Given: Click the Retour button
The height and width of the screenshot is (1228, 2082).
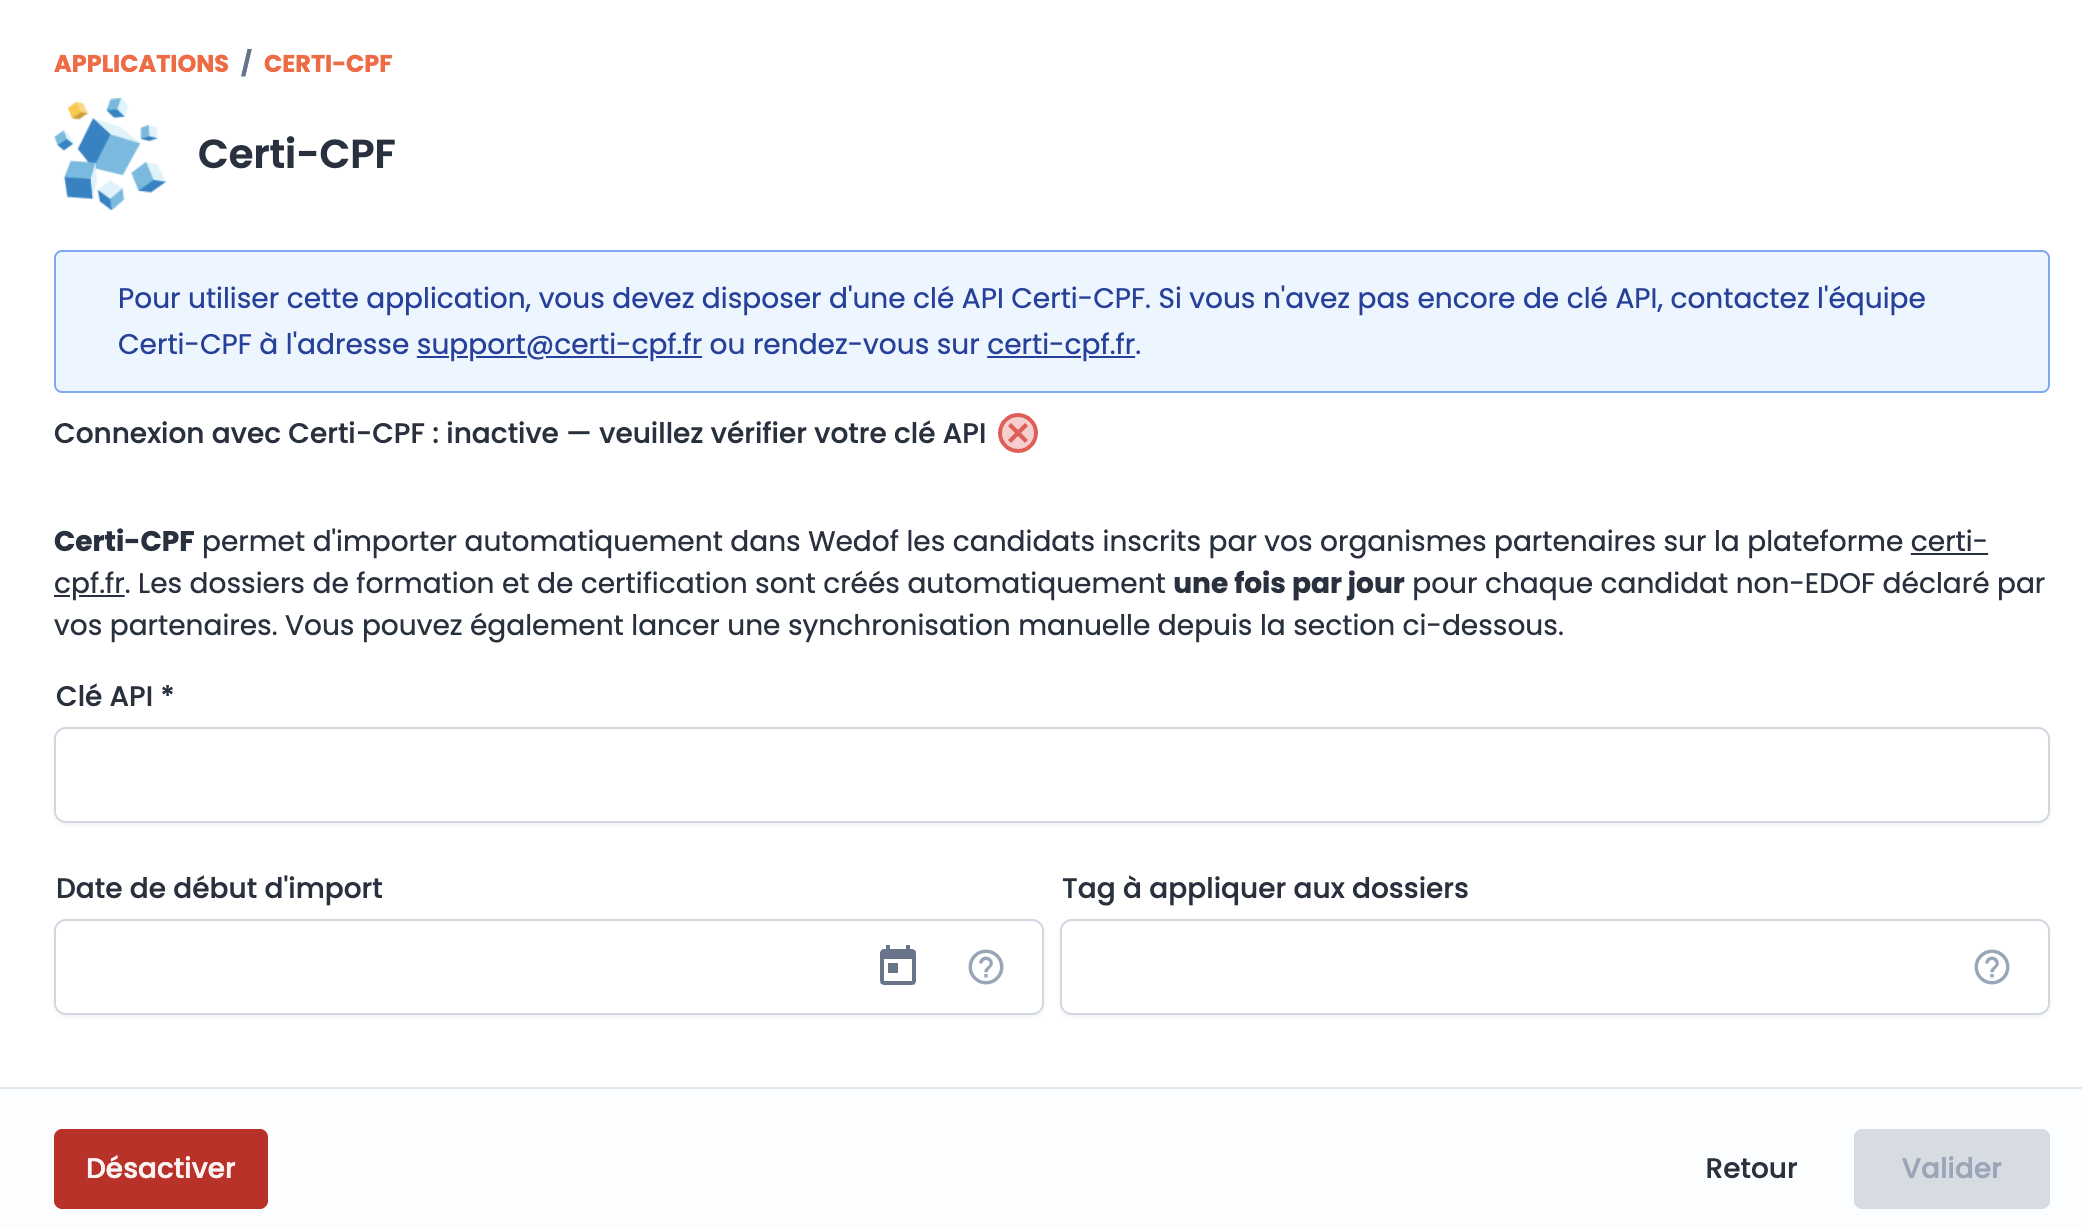Looking at the screenshot, I should (x=1750, y=1168).
